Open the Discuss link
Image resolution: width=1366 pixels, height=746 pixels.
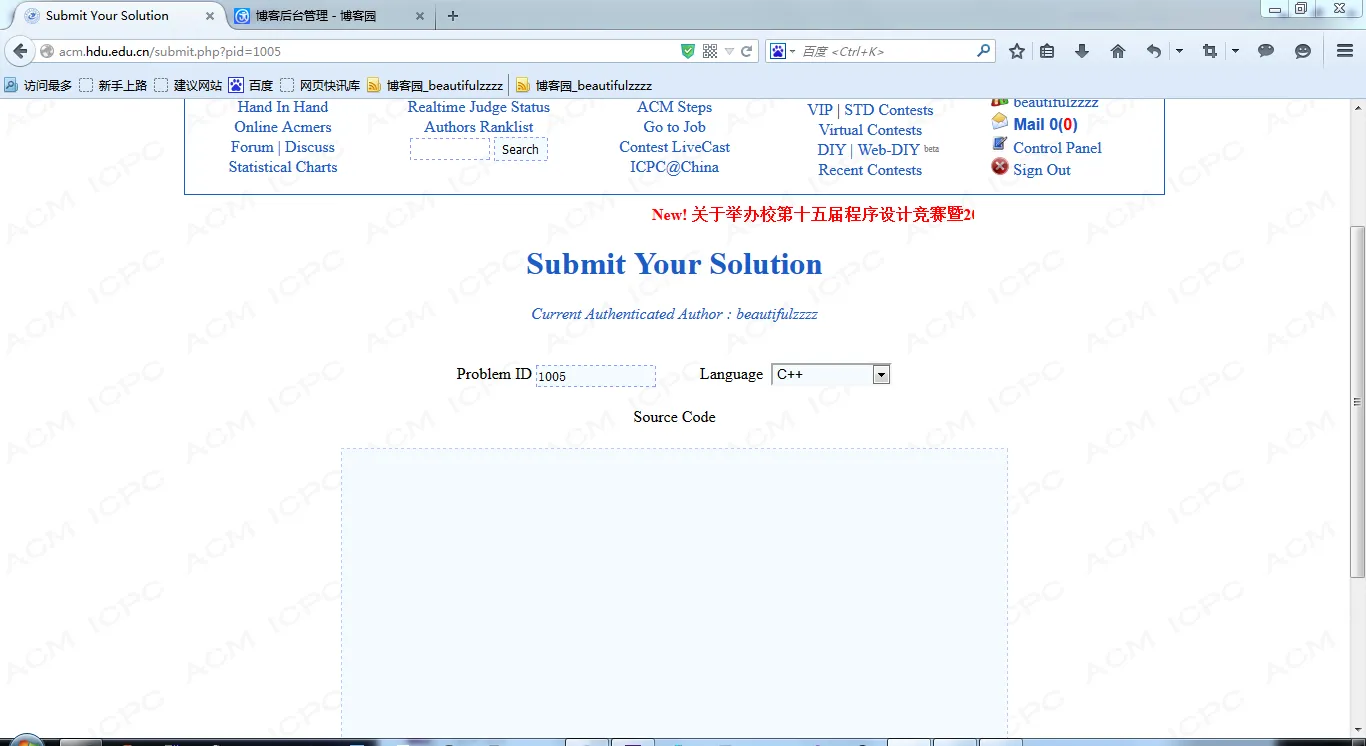pos(310,147)
